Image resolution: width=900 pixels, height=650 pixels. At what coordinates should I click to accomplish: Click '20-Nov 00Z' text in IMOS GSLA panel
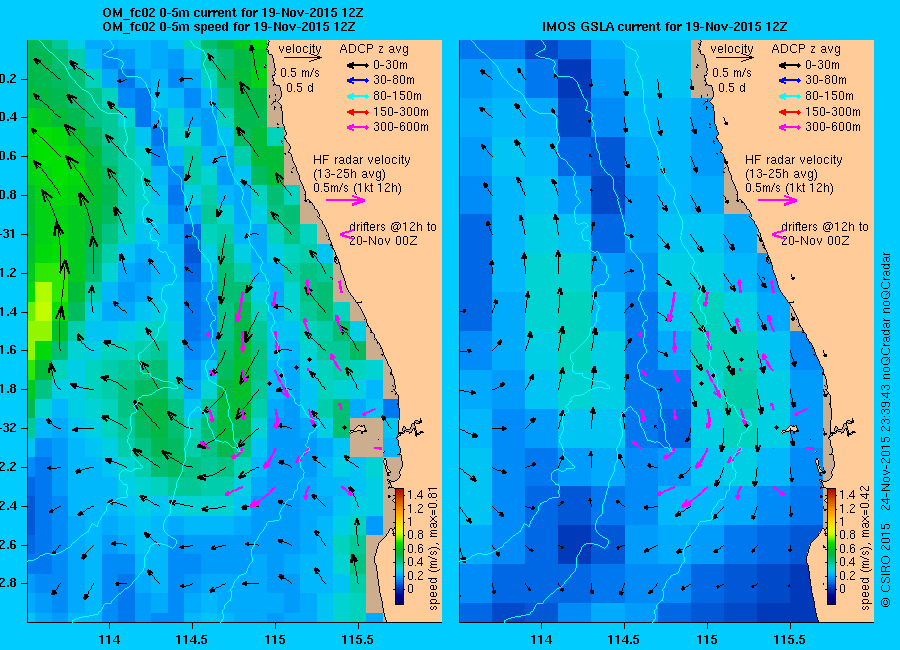click(x=815, y=241)
